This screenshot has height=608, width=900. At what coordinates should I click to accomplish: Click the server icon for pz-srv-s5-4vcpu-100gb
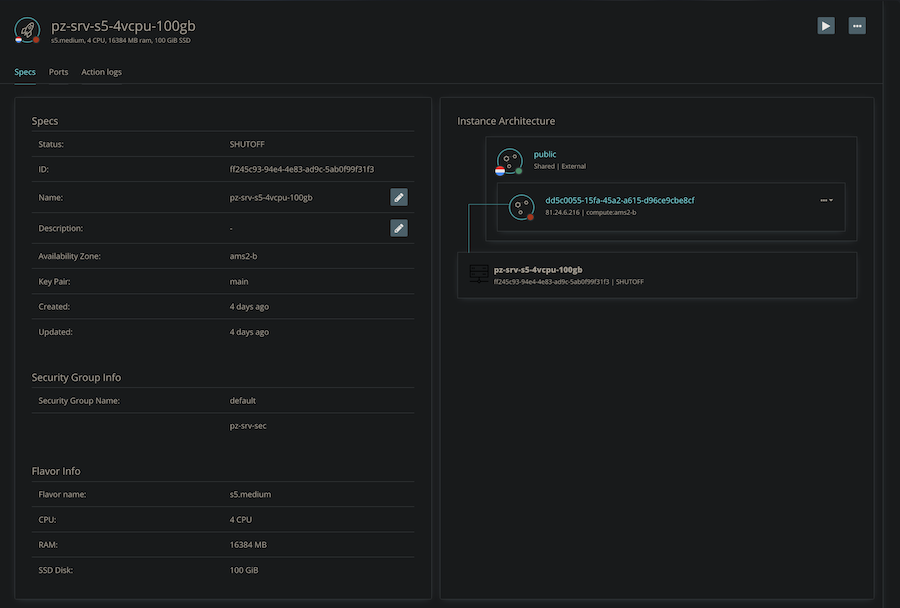(478, 272)
